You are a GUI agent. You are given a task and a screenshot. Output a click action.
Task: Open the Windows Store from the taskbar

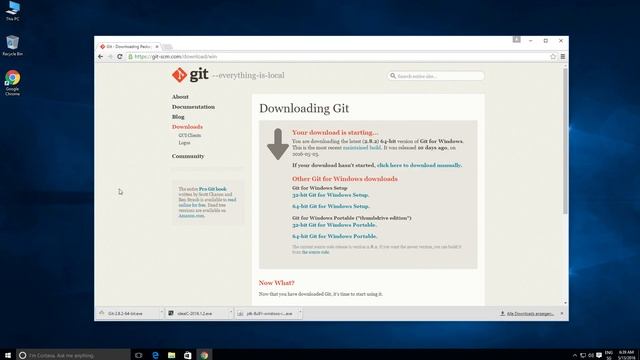[188, 355]
